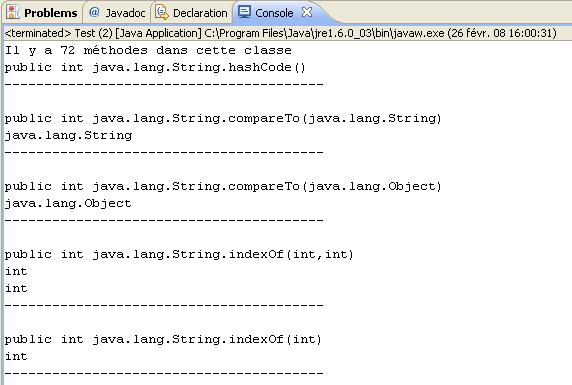
Task: Click the indexOf(int) output line
Action: [x=163, y=339]
